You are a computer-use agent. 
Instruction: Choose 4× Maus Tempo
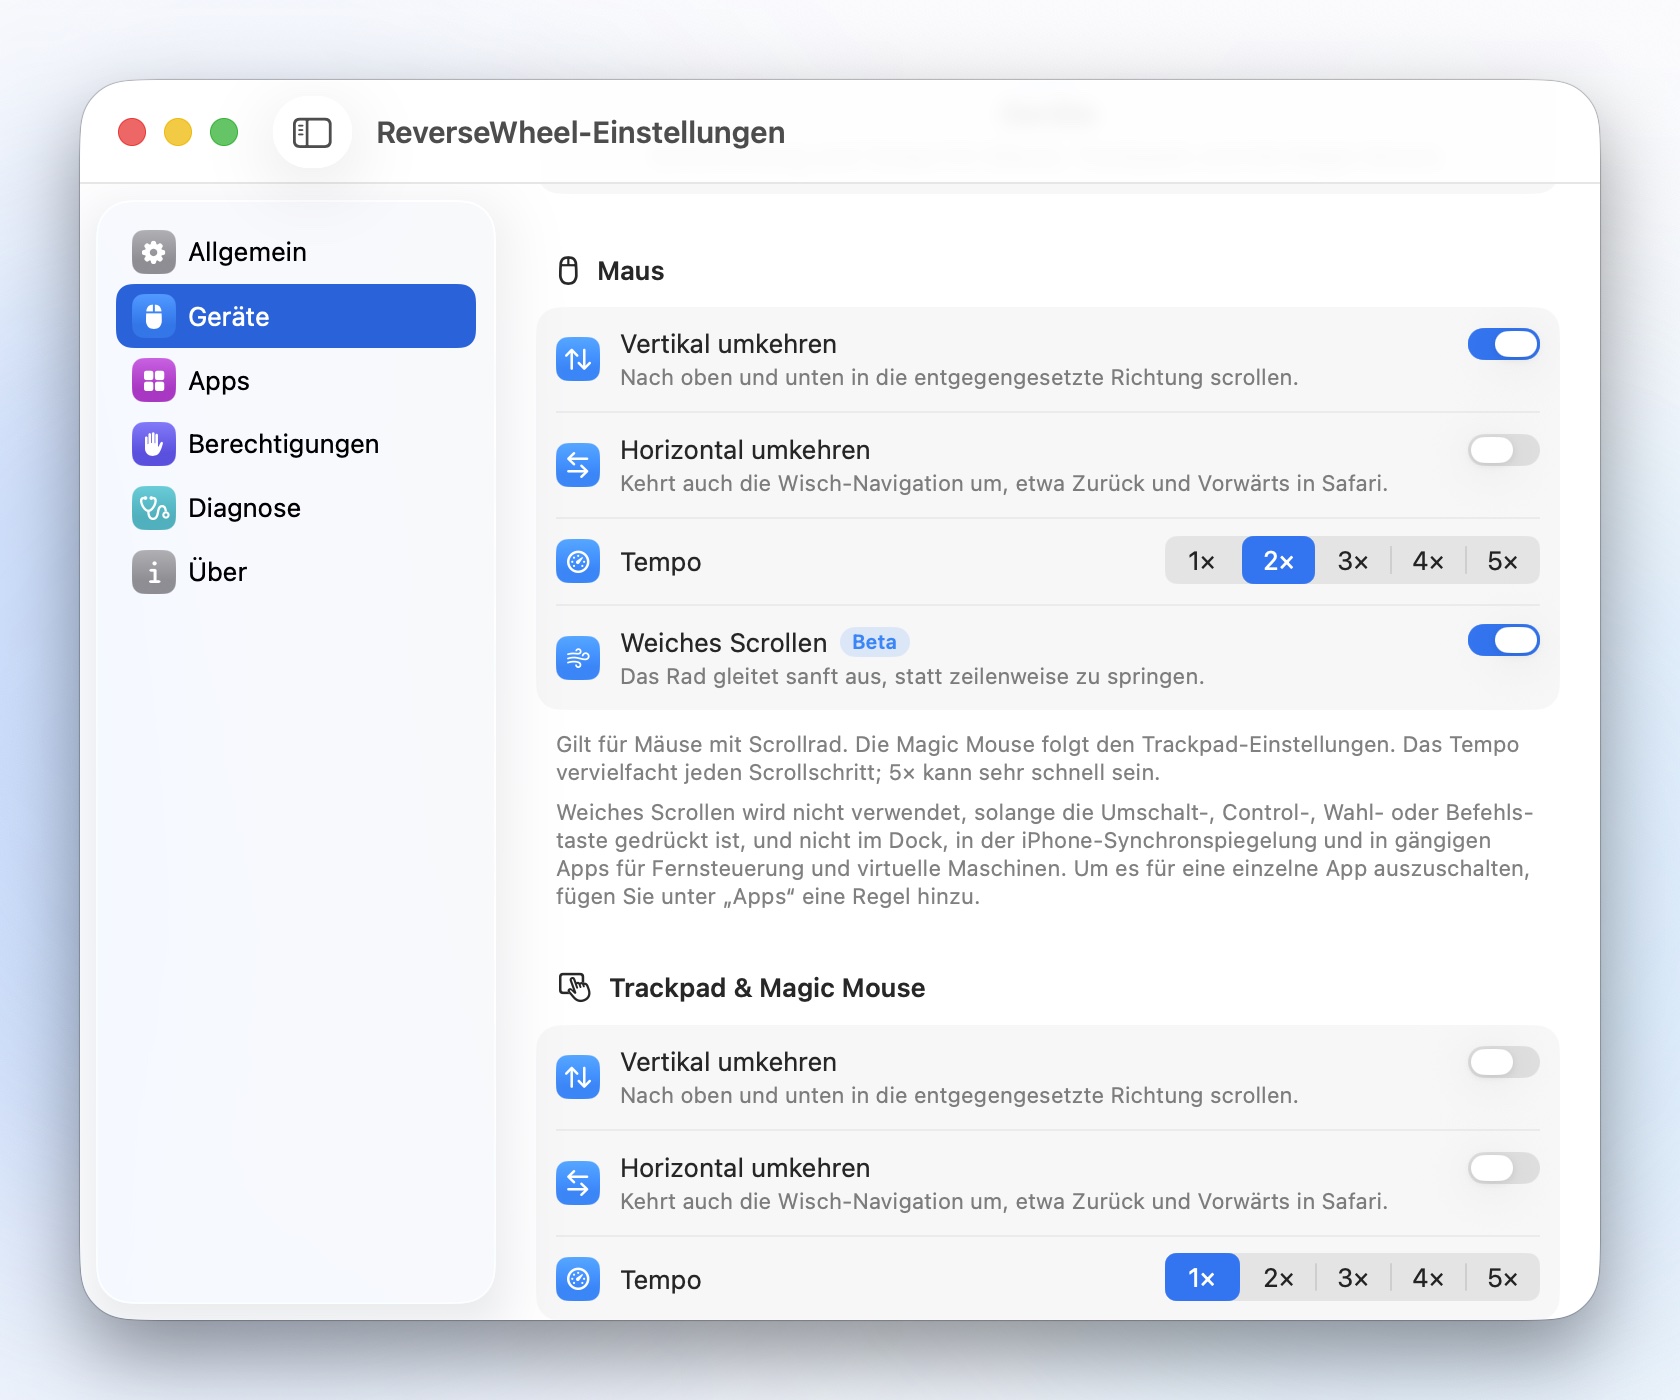tap(1428, 561)
